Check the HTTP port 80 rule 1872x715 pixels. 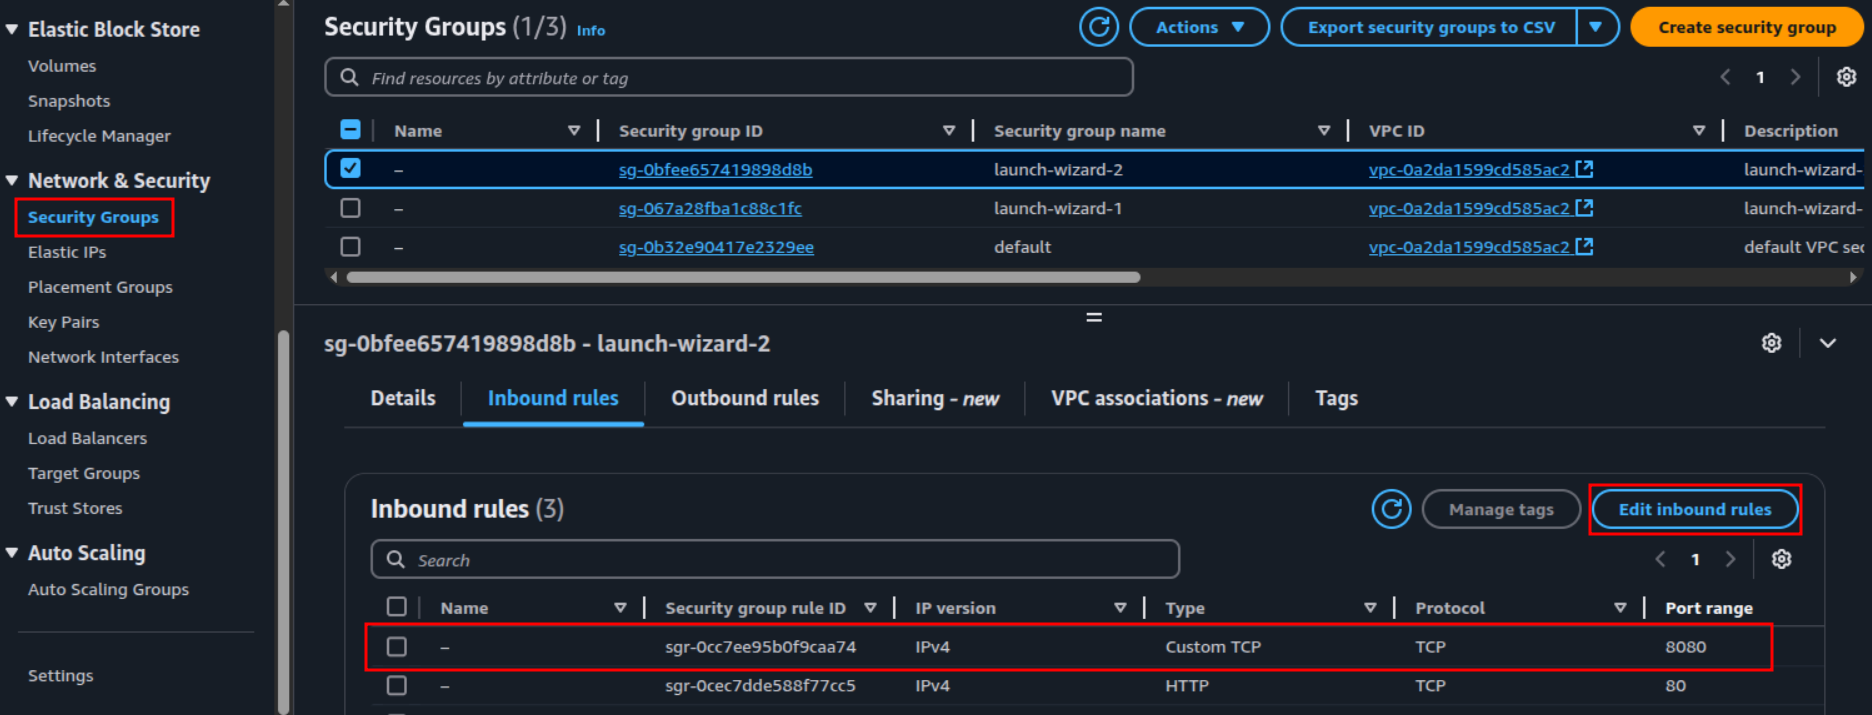(x=397, y=685)
